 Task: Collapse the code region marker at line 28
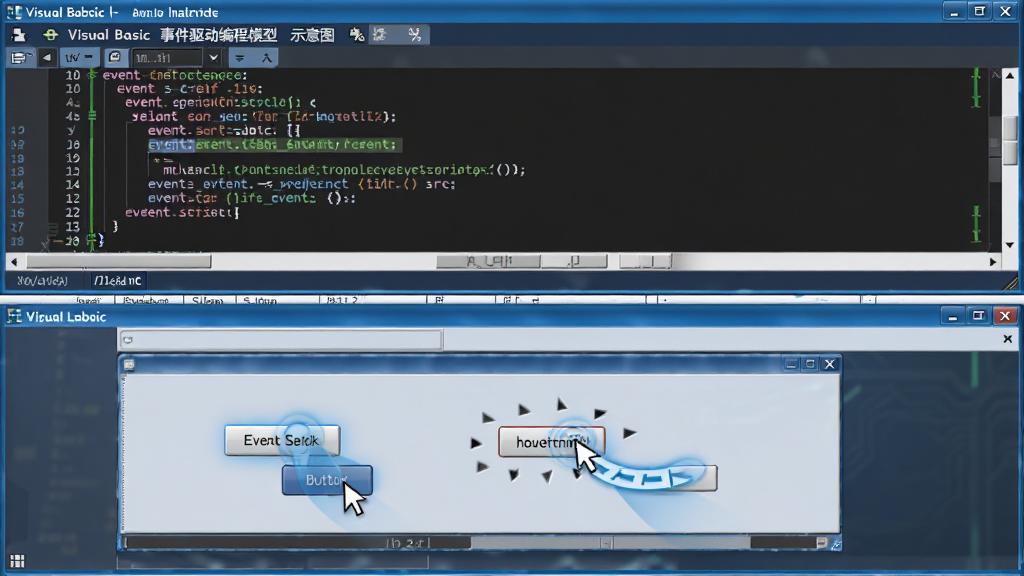(92, 240)
